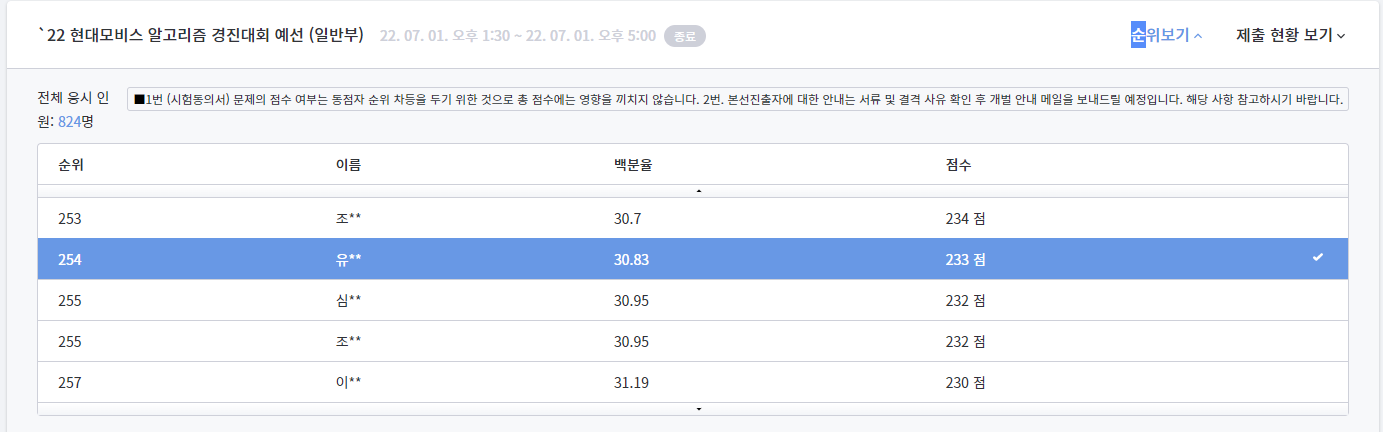Click score 234 점 cell
Image resolution: width=1383 pixels, height=432 pixels.
(x=965, y=217)
